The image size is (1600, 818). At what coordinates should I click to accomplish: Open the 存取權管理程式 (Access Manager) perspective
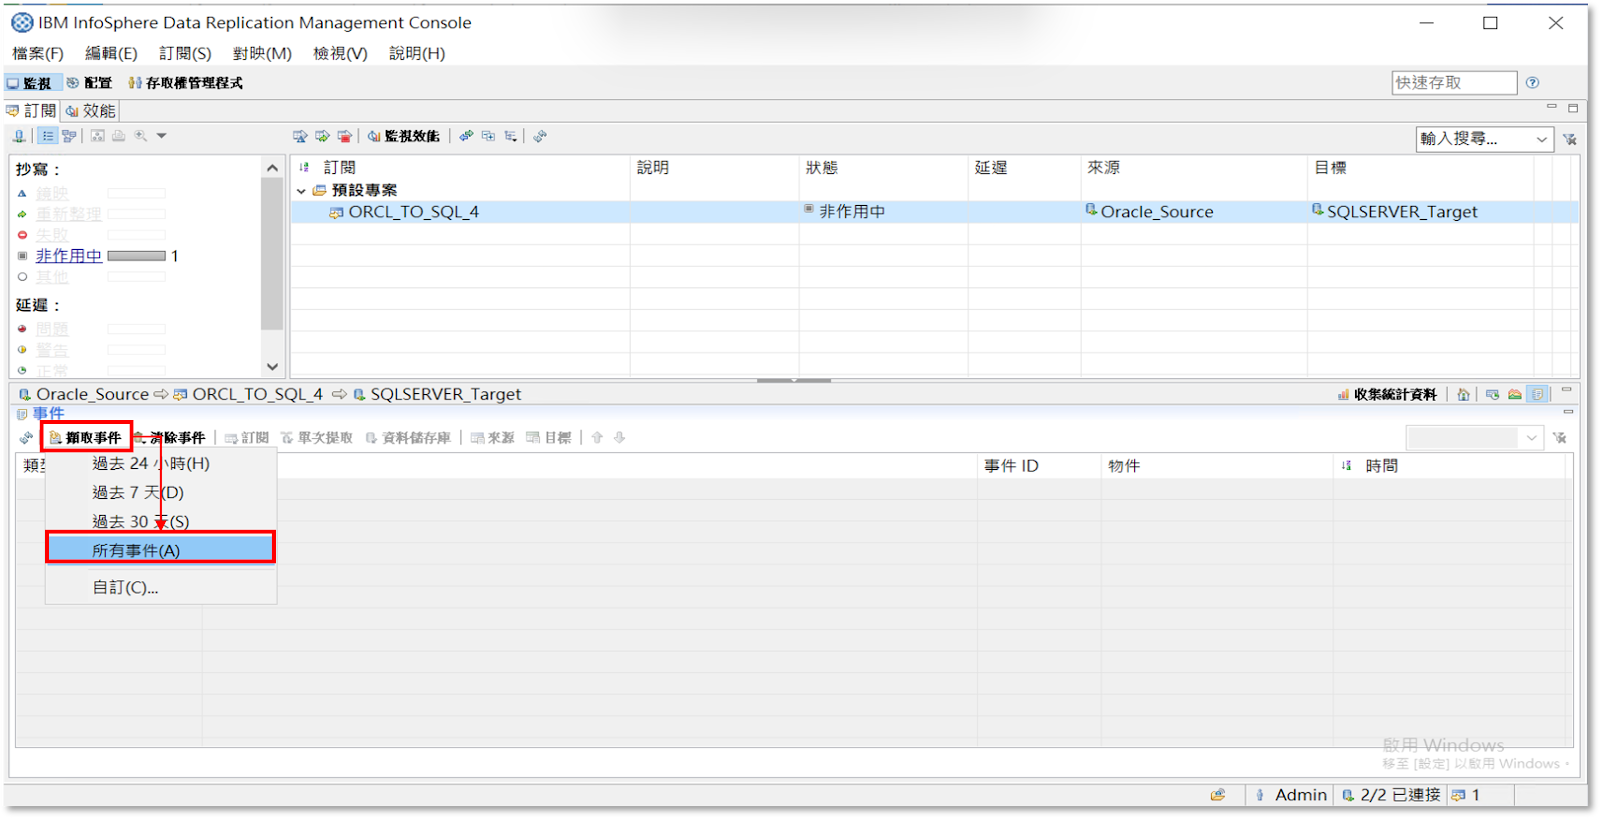(186, 83)
